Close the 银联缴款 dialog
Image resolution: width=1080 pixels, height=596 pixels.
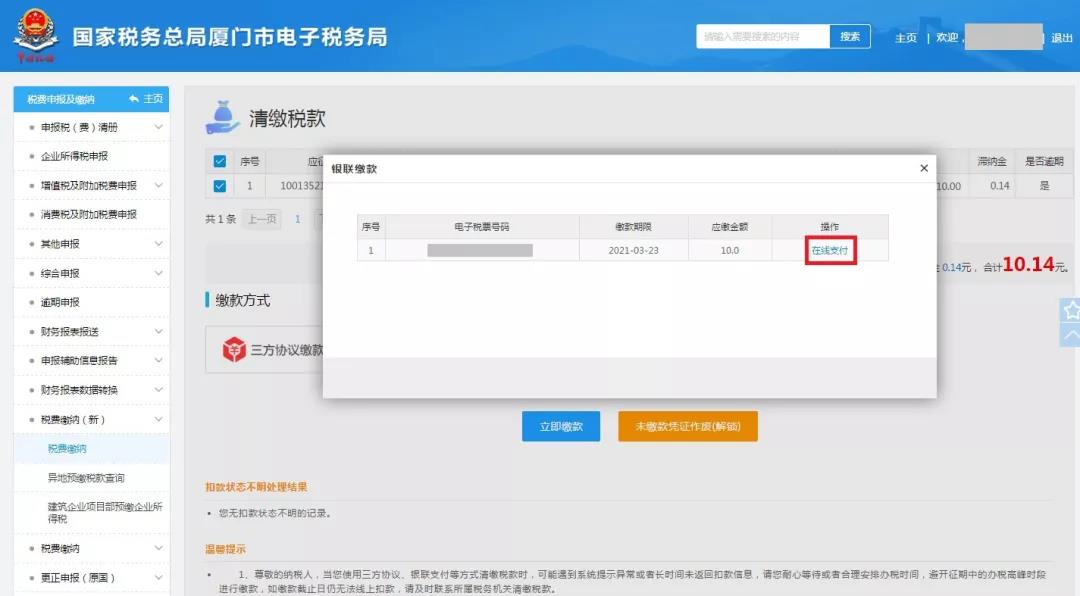[x=924, y=168]
